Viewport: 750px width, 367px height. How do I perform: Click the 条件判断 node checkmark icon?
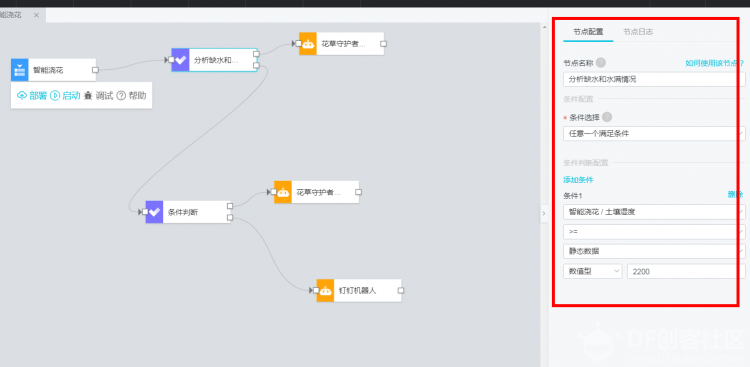(x=154, y=212)
